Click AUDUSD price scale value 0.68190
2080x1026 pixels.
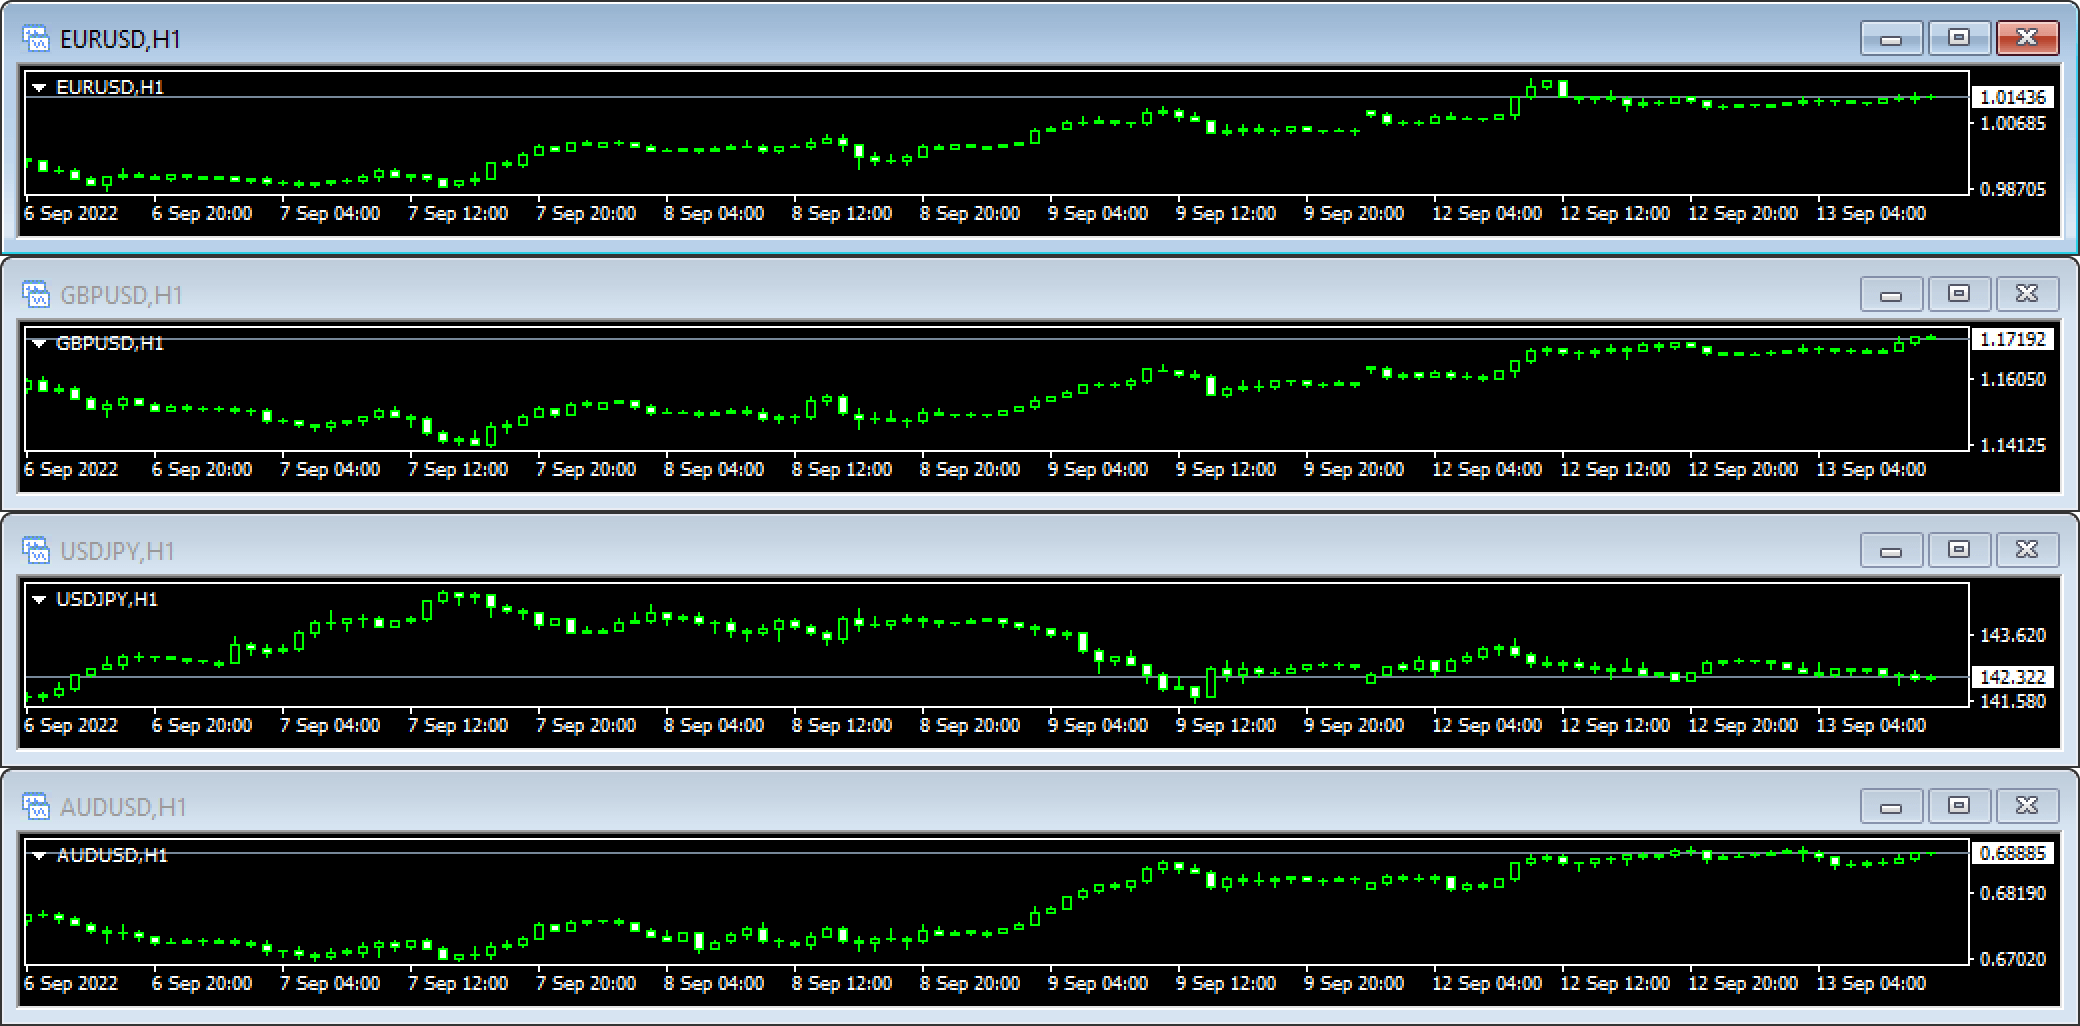(x=2013, y=893)
